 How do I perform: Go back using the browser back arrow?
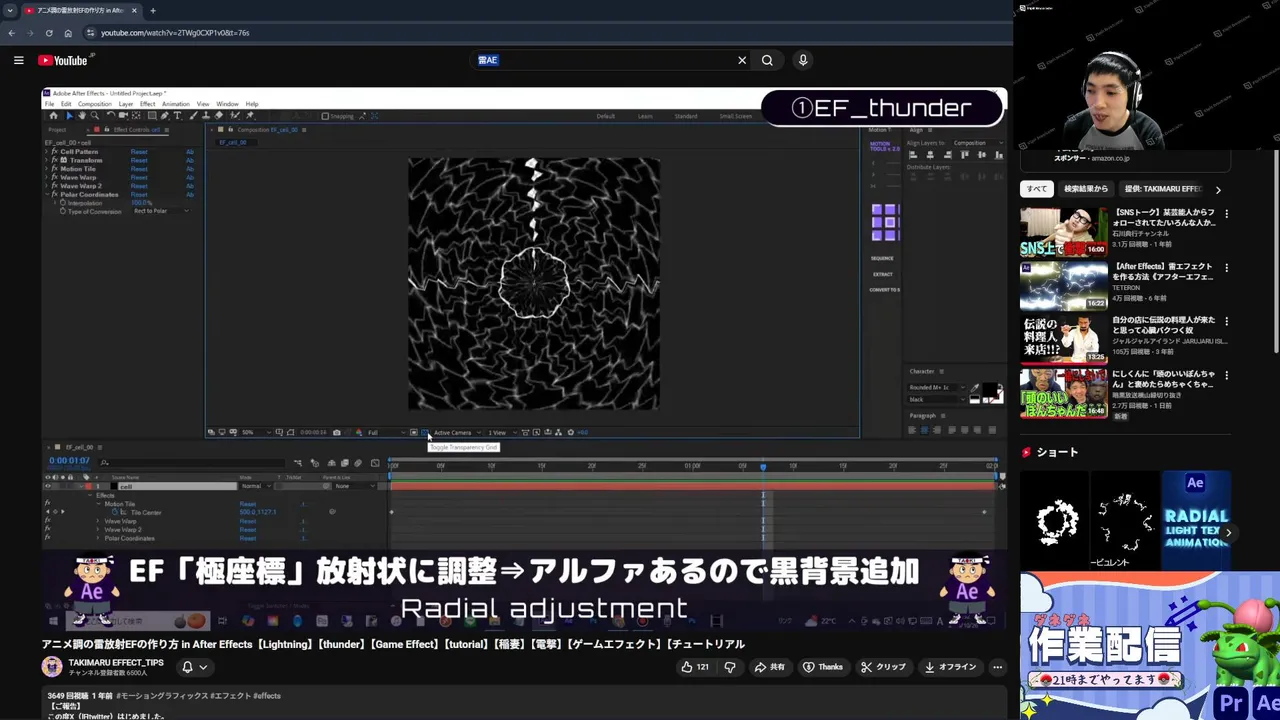[x=11, y=33]
